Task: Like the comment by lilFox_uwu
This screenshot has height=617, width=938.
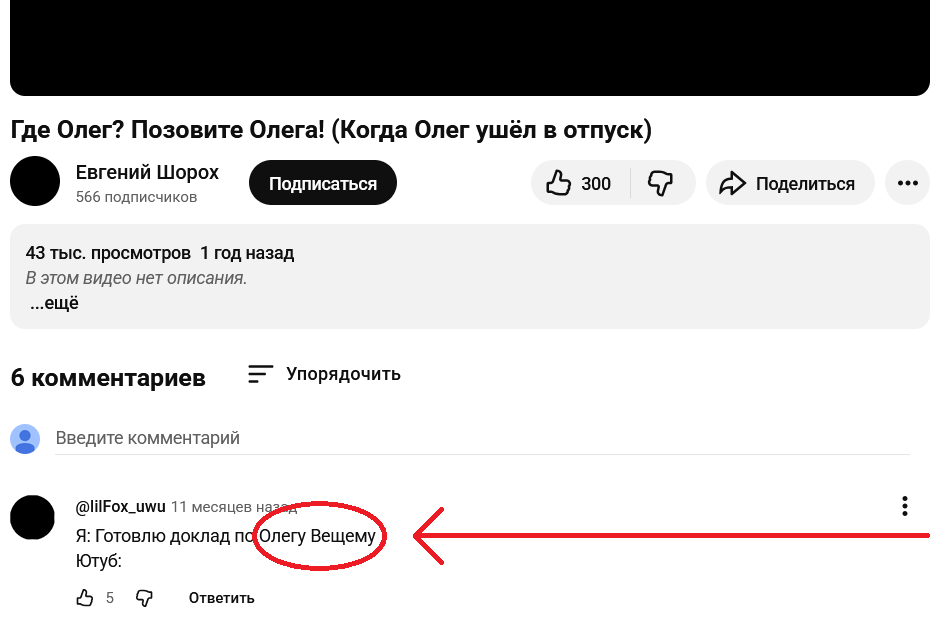Action: pyautogui.click(x=85, y=598)
